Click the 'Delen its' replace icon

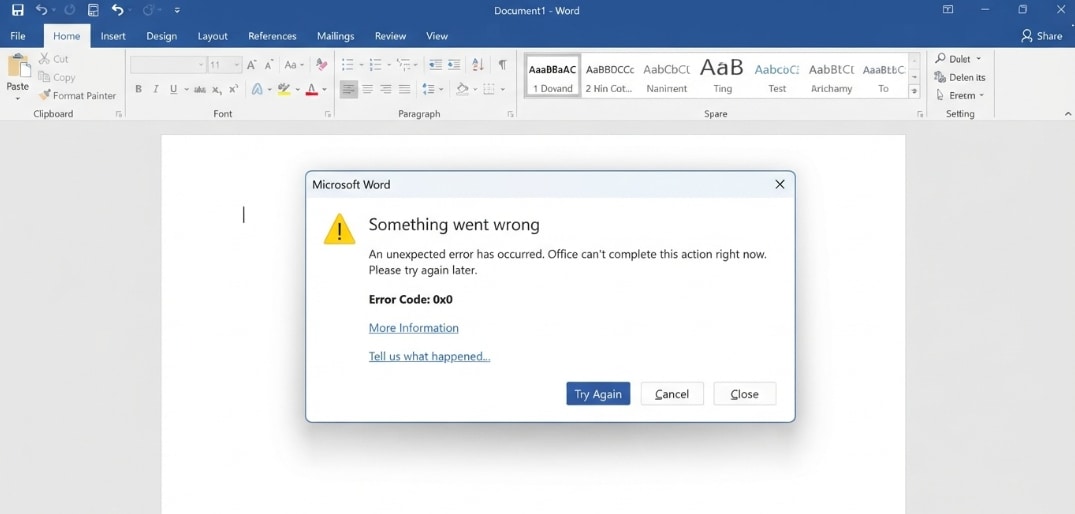pyautogui.click(x=940, y=77)
